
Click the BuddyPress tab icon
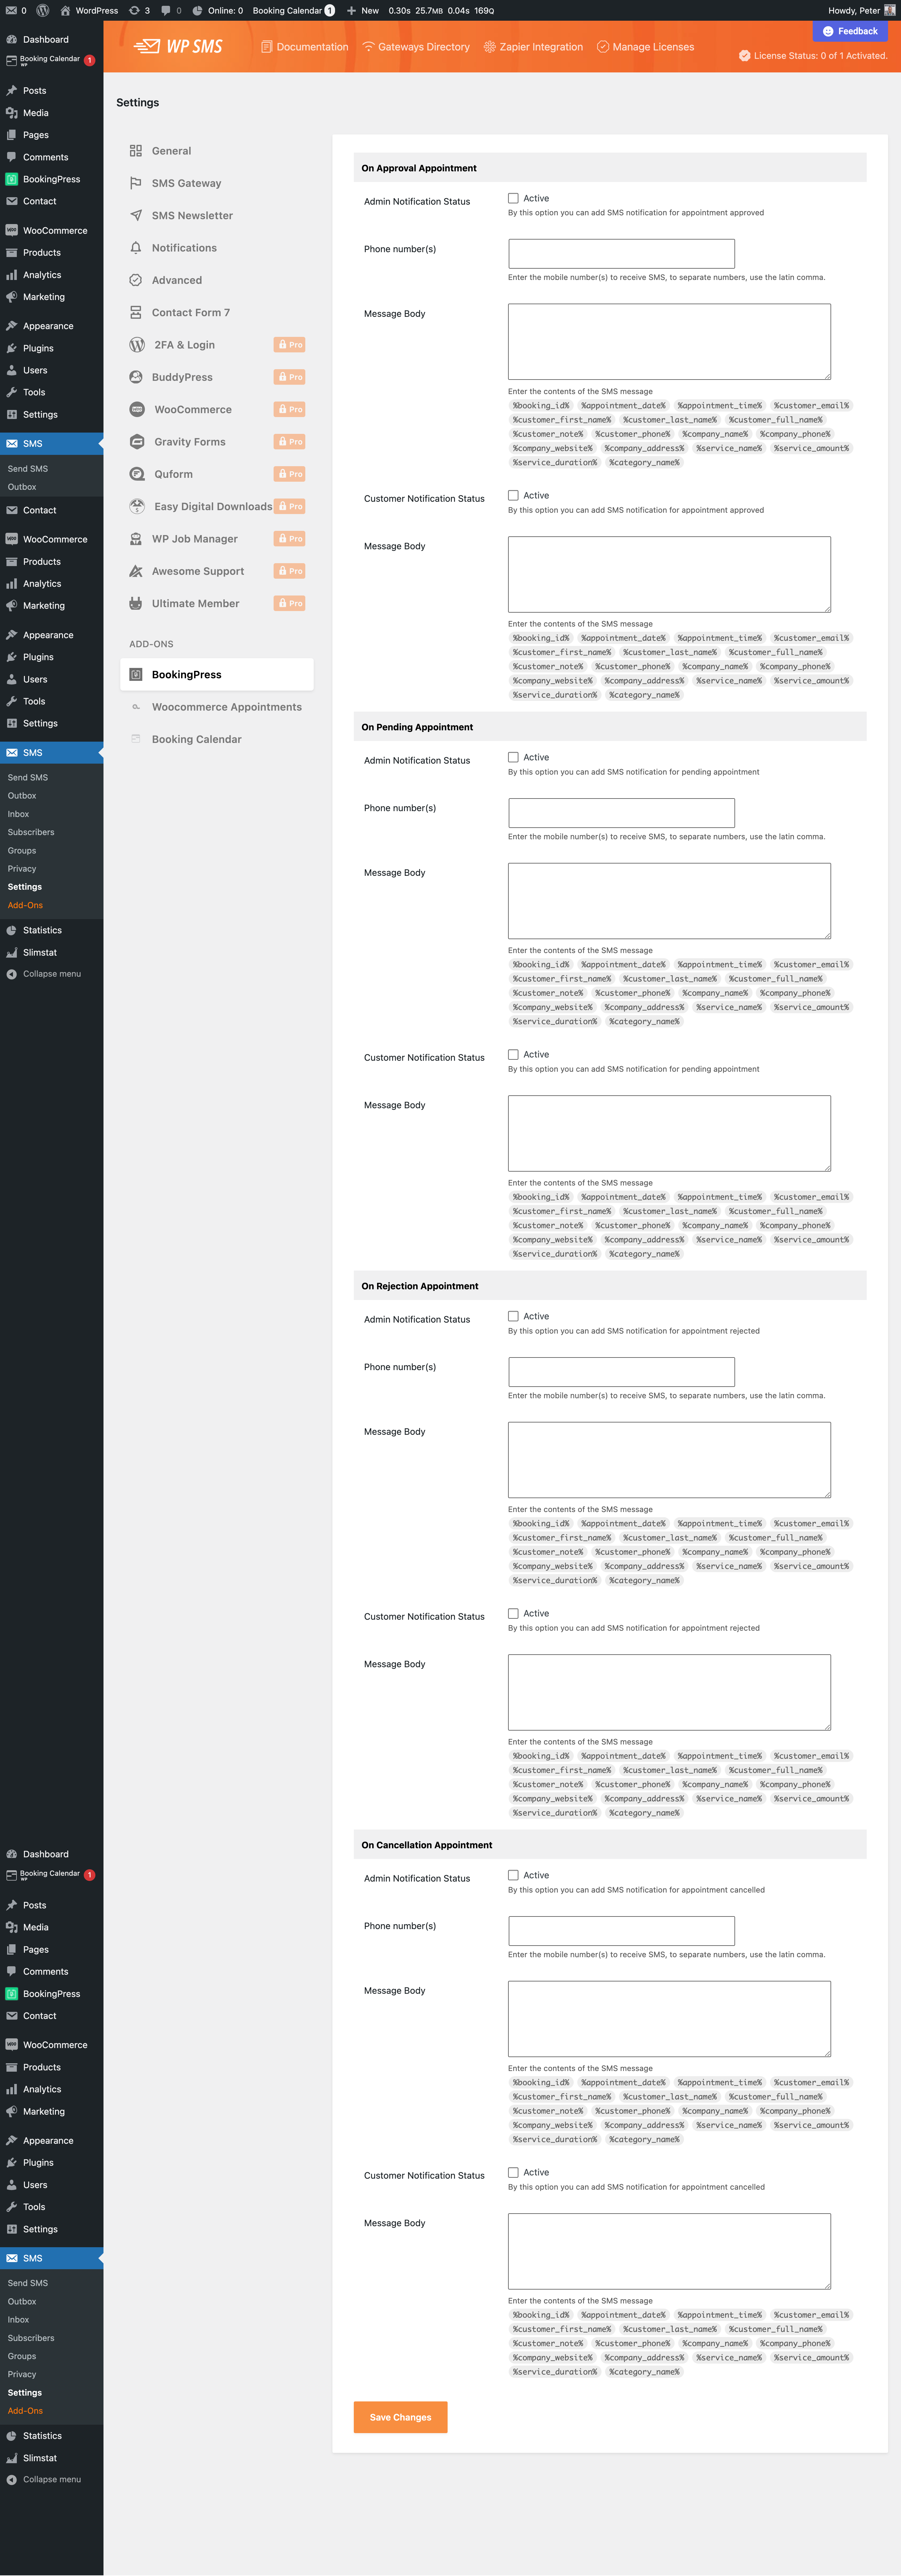coord(136,377)
